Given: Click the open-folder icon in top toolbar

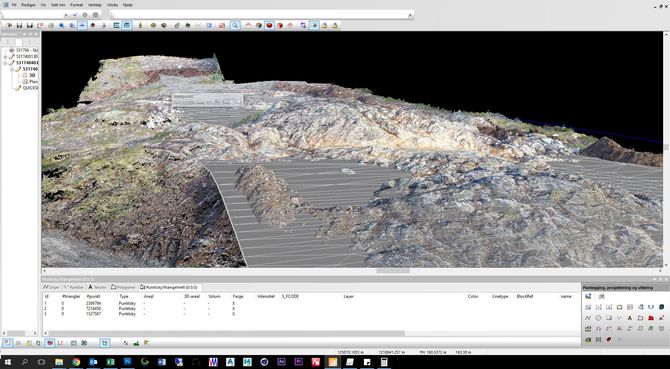Looking at the screenshot, I should pos(9,26).
